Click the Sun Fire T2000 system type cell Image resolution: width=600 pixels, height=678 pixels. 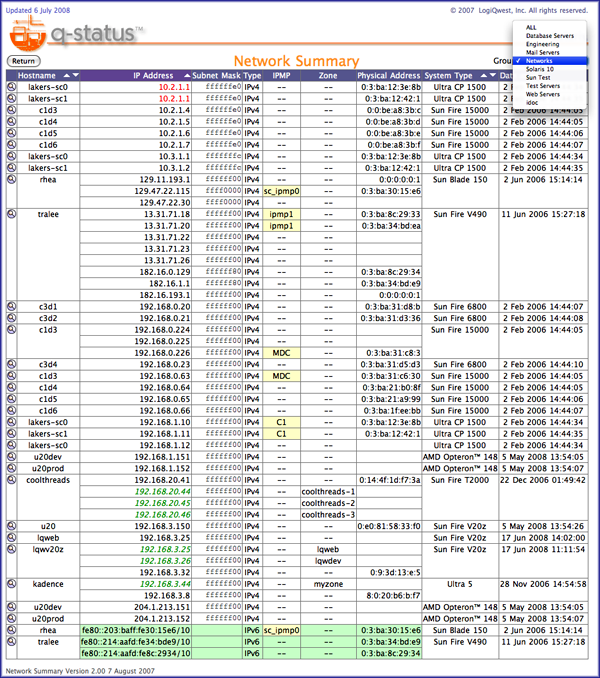pos(460,480)
